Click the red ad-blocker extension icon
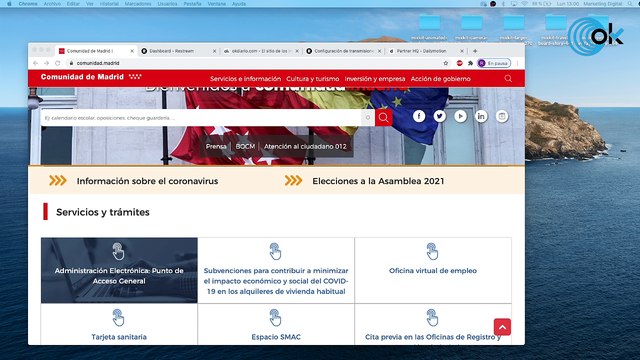The width and height of the screenshot is (640, 360). (x=460, y=63)
